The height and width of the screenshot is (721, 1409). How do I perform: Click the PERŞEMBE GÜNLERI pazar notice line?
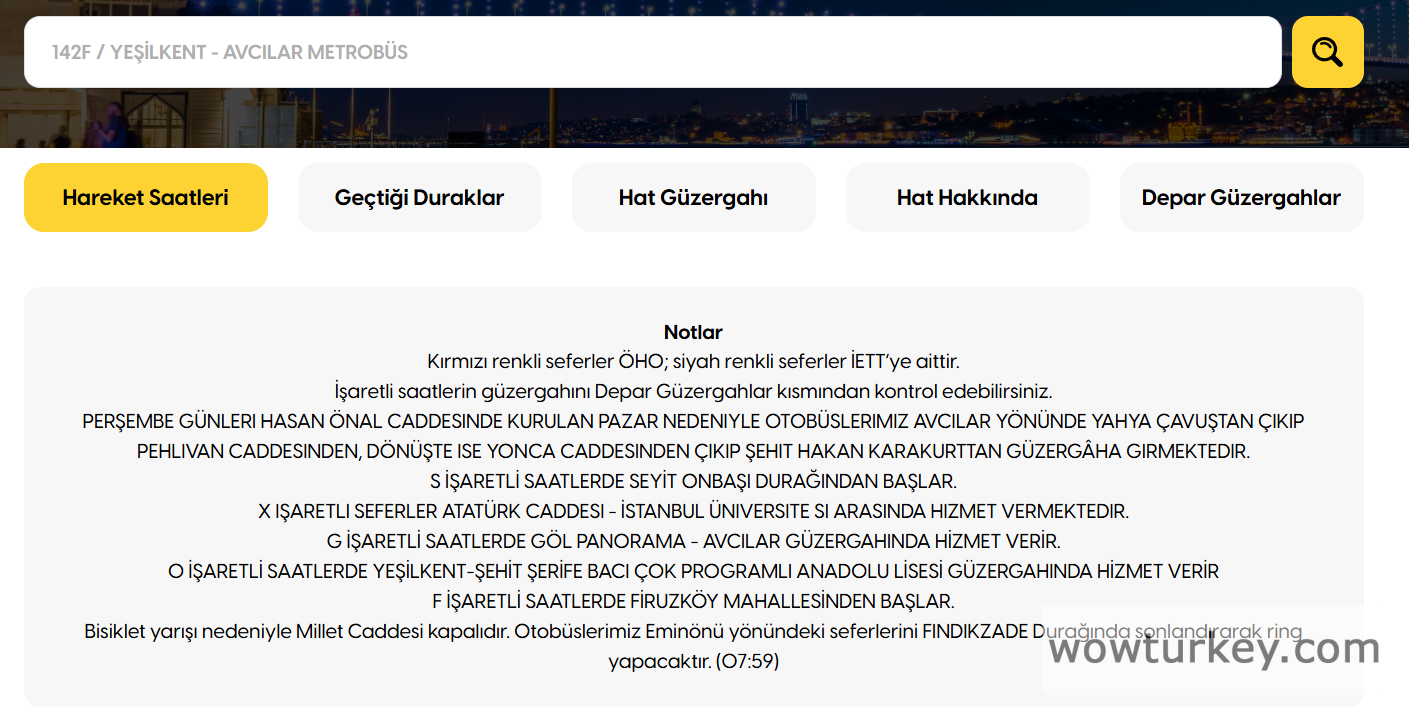tap(693, 421)
